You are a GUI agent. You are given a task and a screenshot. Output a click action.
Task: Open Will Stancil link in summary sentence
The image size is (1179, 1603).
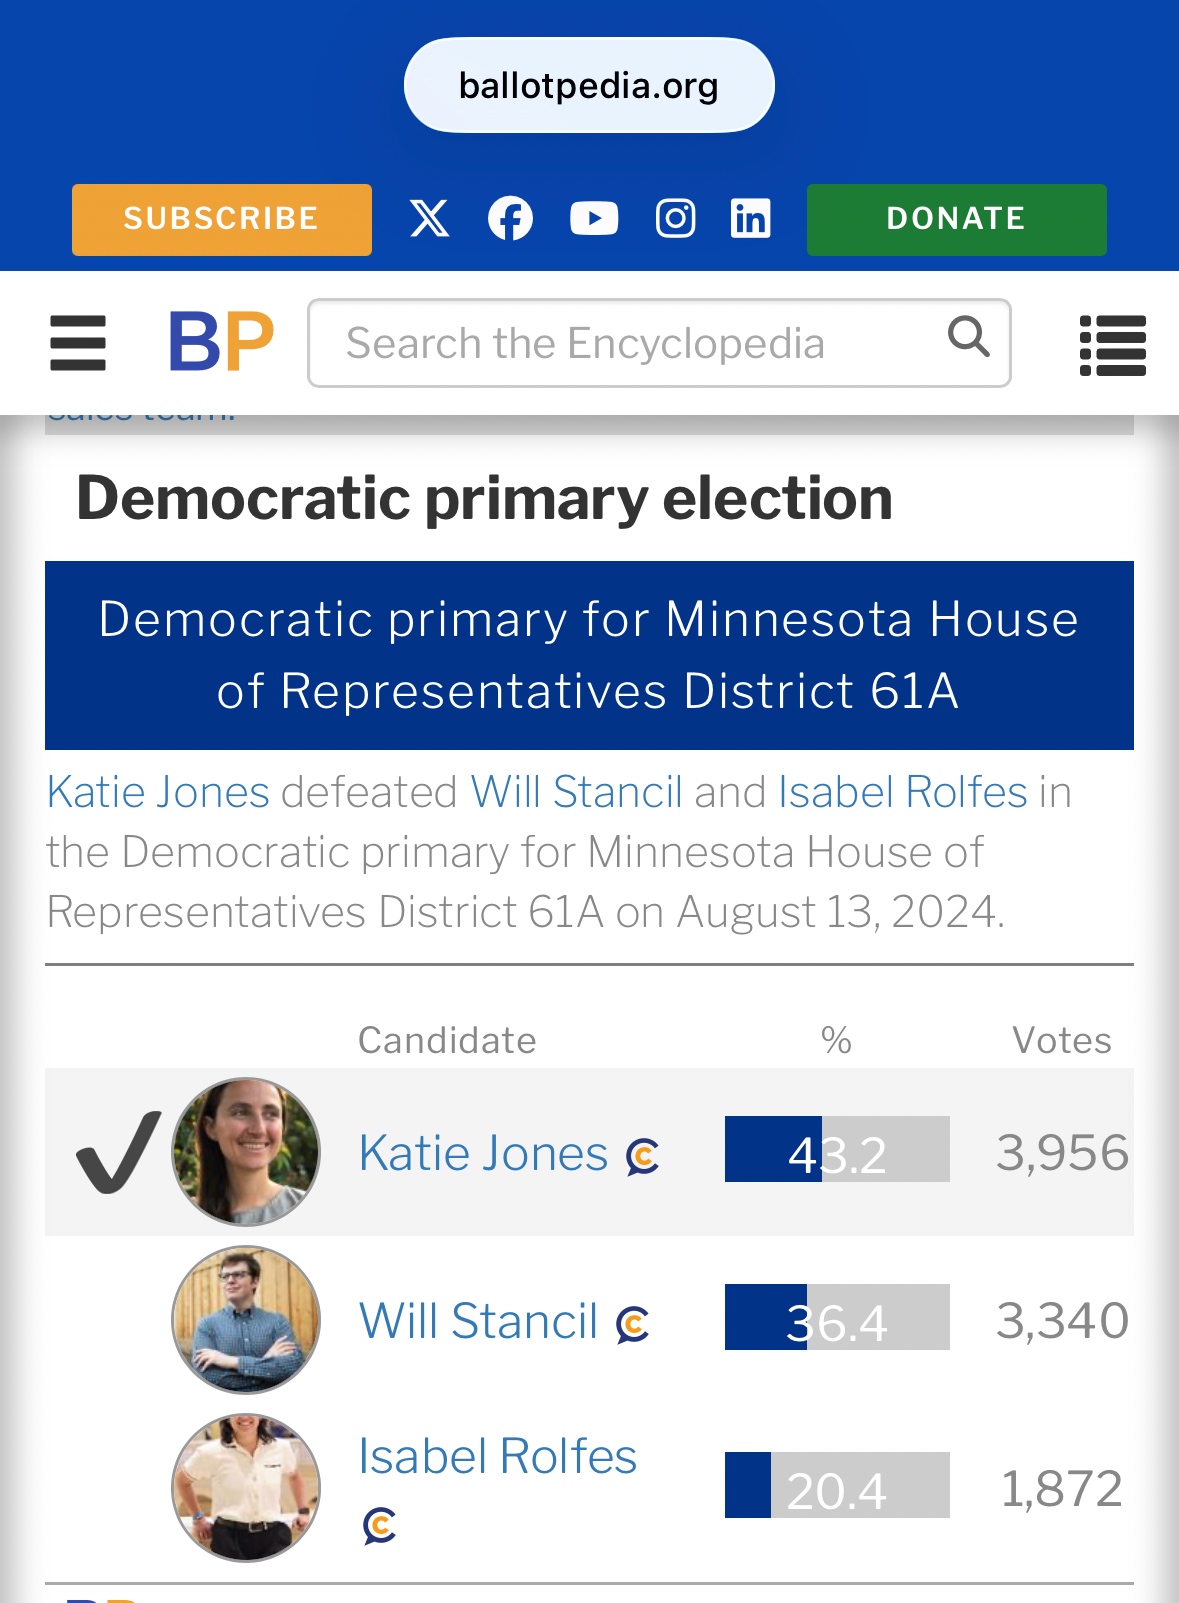[576, 792]
